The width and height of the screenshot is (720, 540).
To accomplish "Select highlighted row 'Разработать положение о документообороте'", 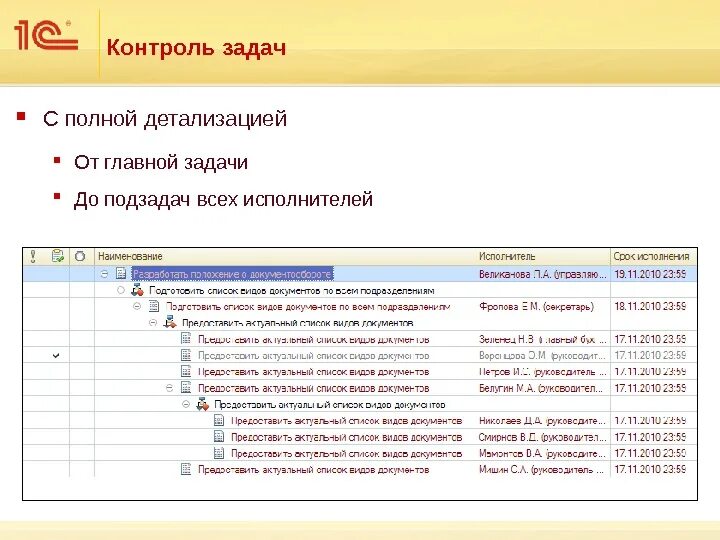I will pyautogui.click(x=360, y=274).
